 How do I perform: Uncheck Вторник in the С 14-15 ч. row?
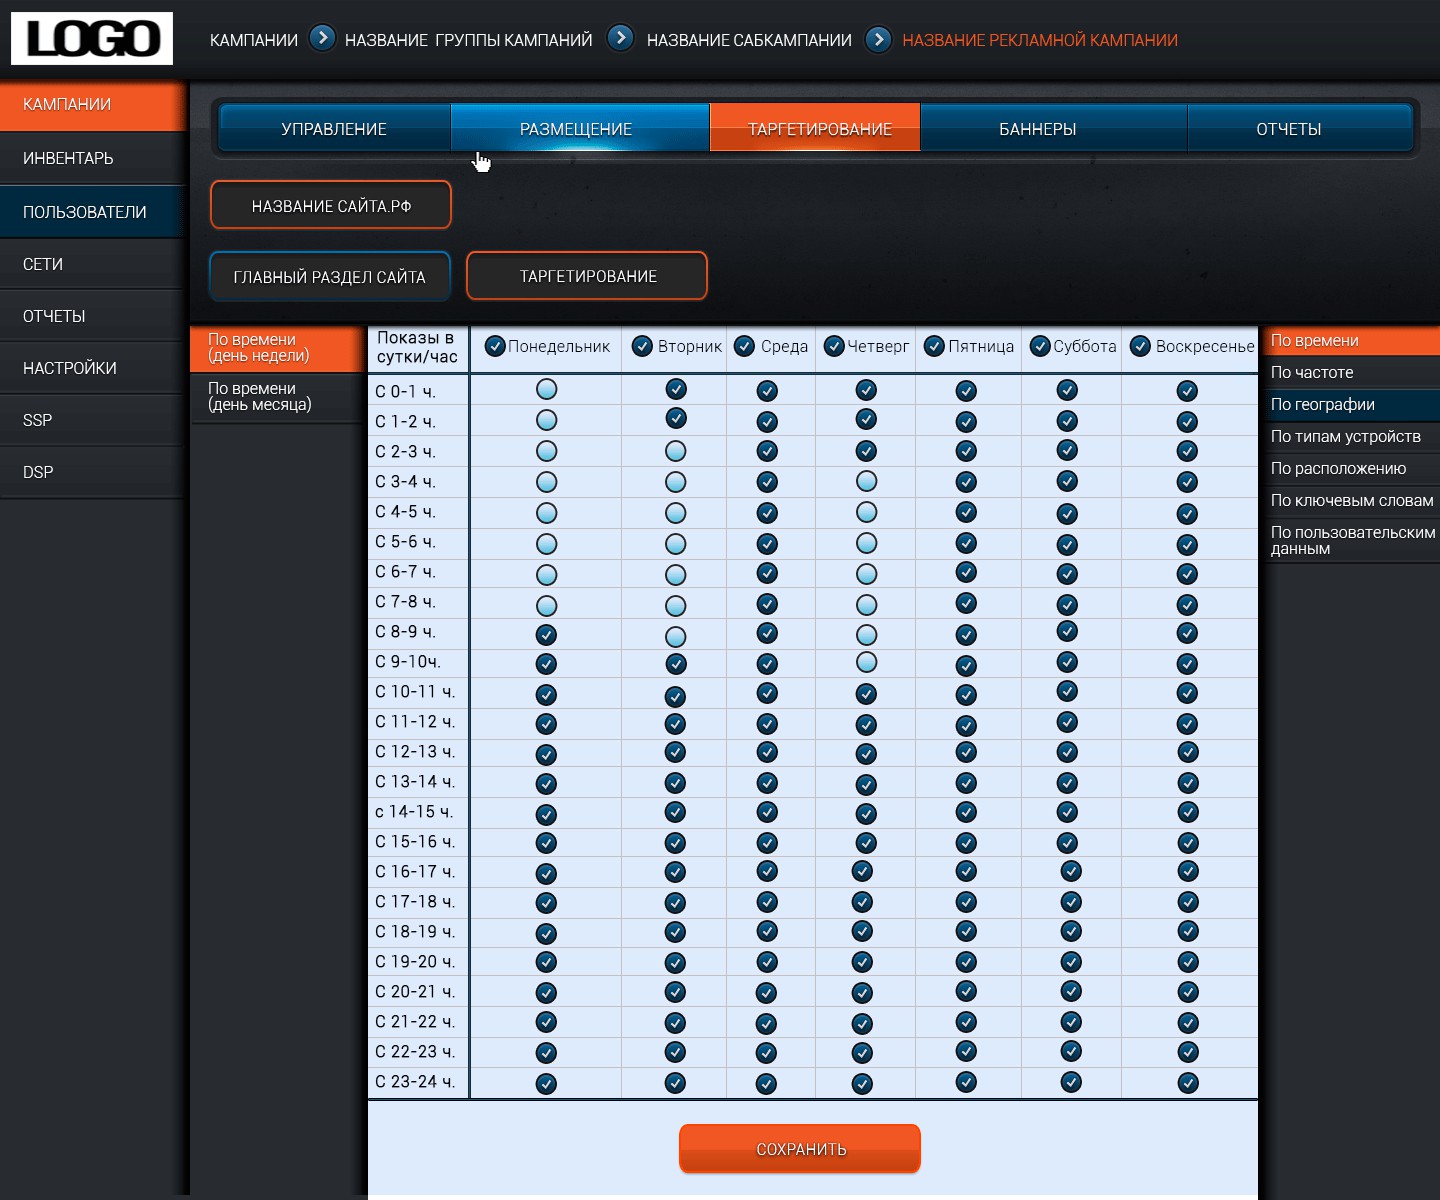tap(676, 812)
